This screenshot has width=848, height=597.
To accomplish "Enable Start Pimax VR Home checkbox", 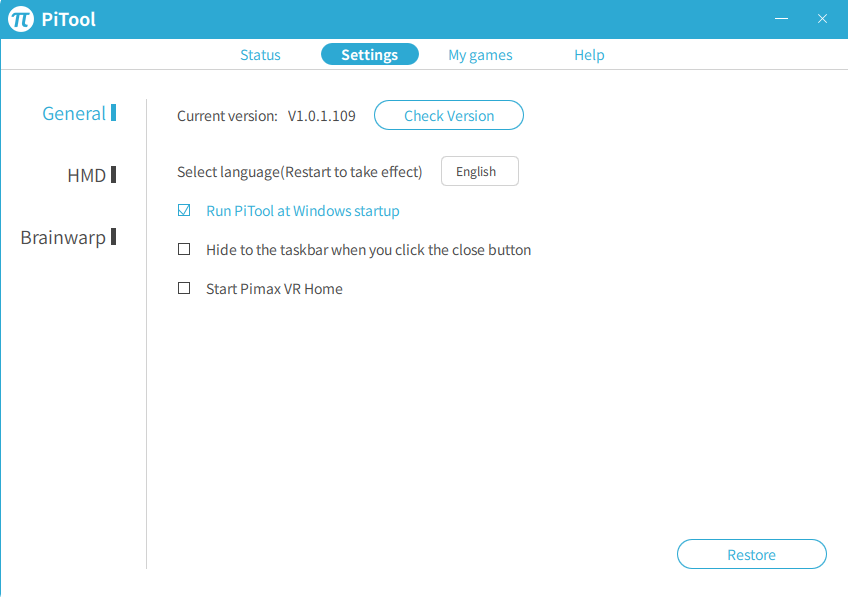I will tap(184, 288).
